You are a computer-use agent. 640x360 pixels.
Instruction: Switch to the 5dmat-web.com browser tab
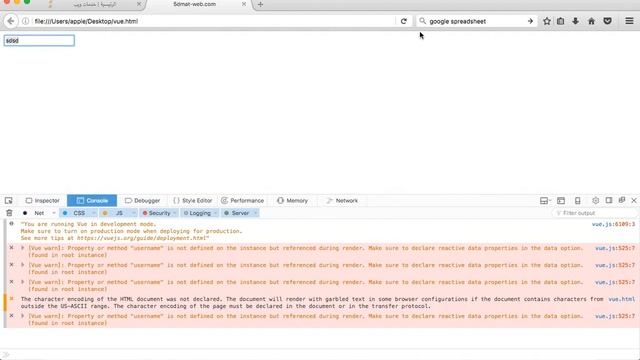[x=199, y=4]
